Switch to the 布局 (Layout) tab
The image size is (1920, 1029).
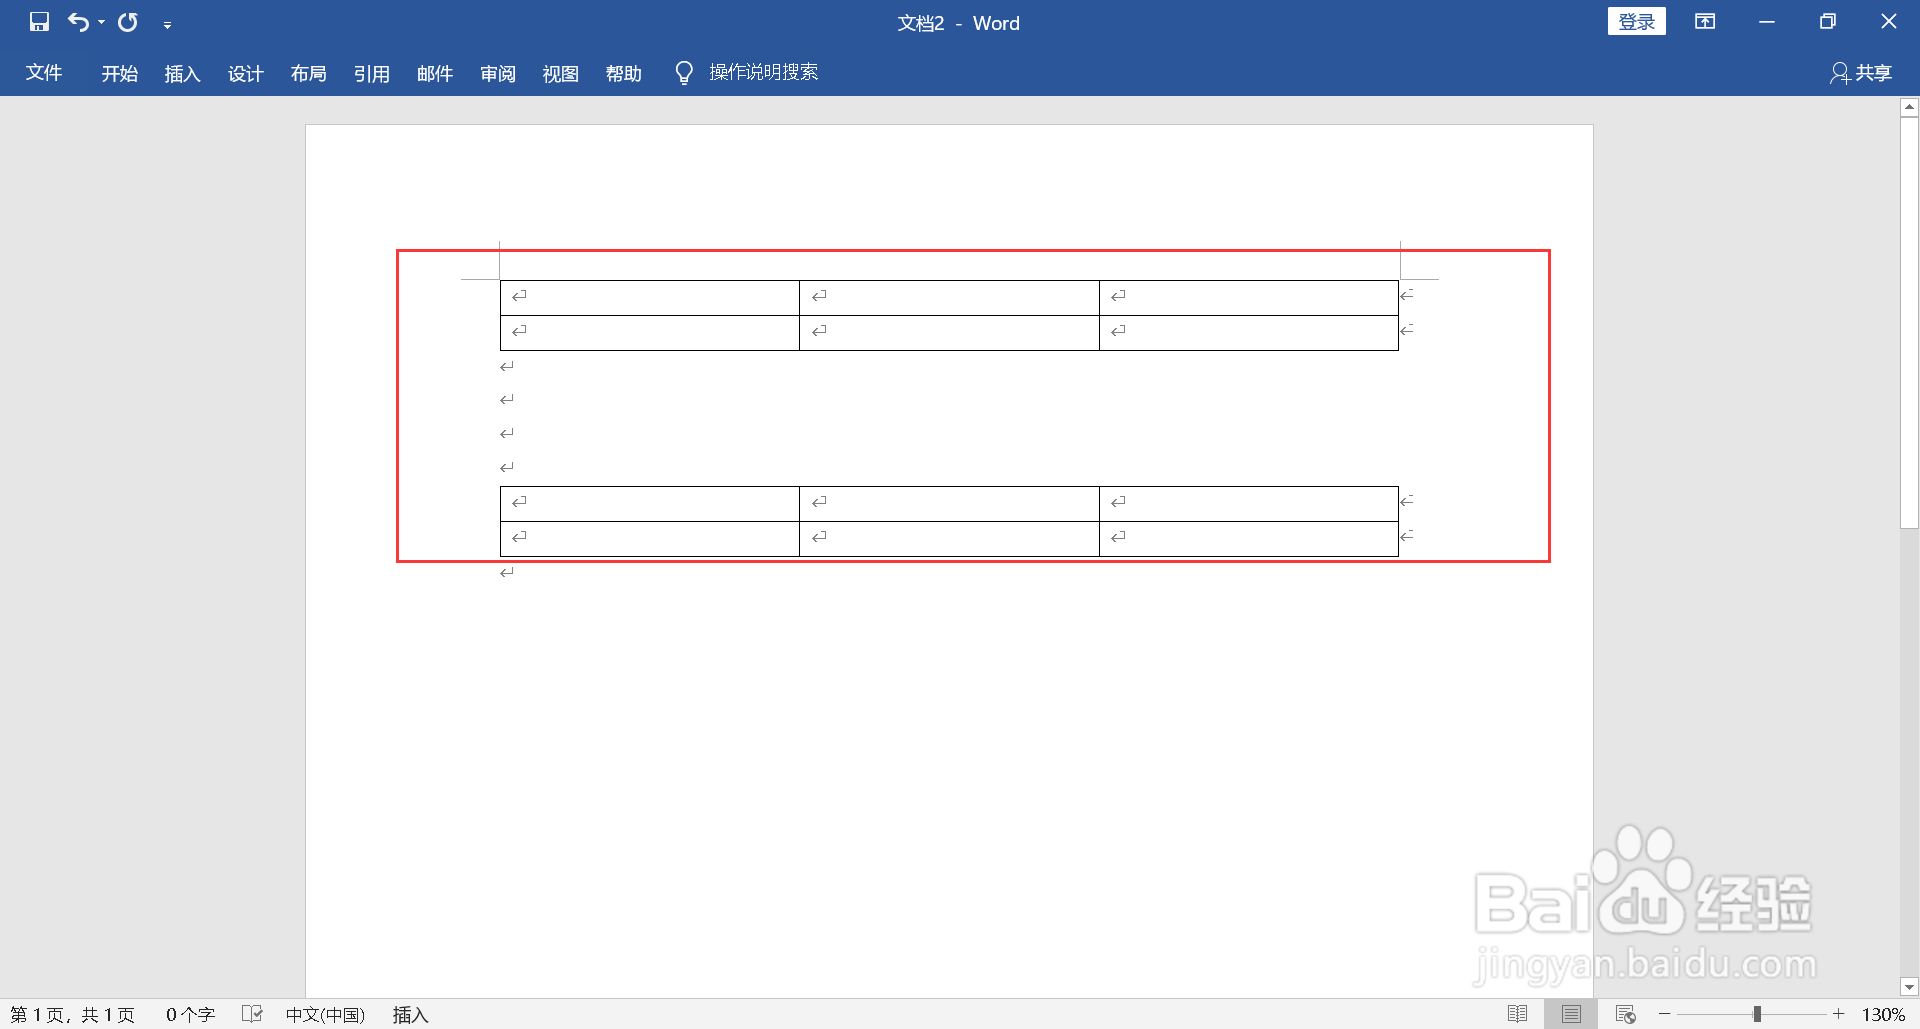309,73
